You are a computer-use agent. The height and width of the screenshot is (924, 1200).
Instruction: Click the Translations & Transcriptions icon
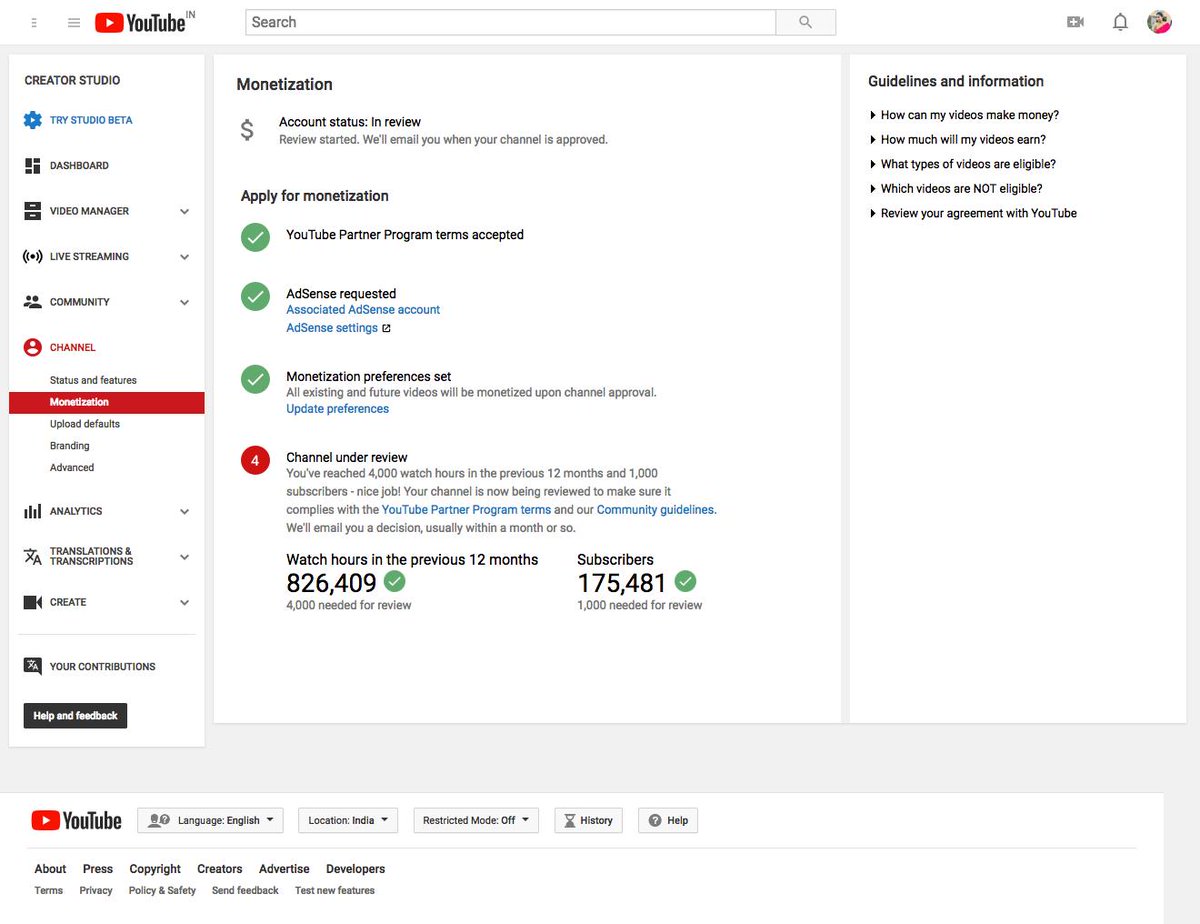pos(33,557)
